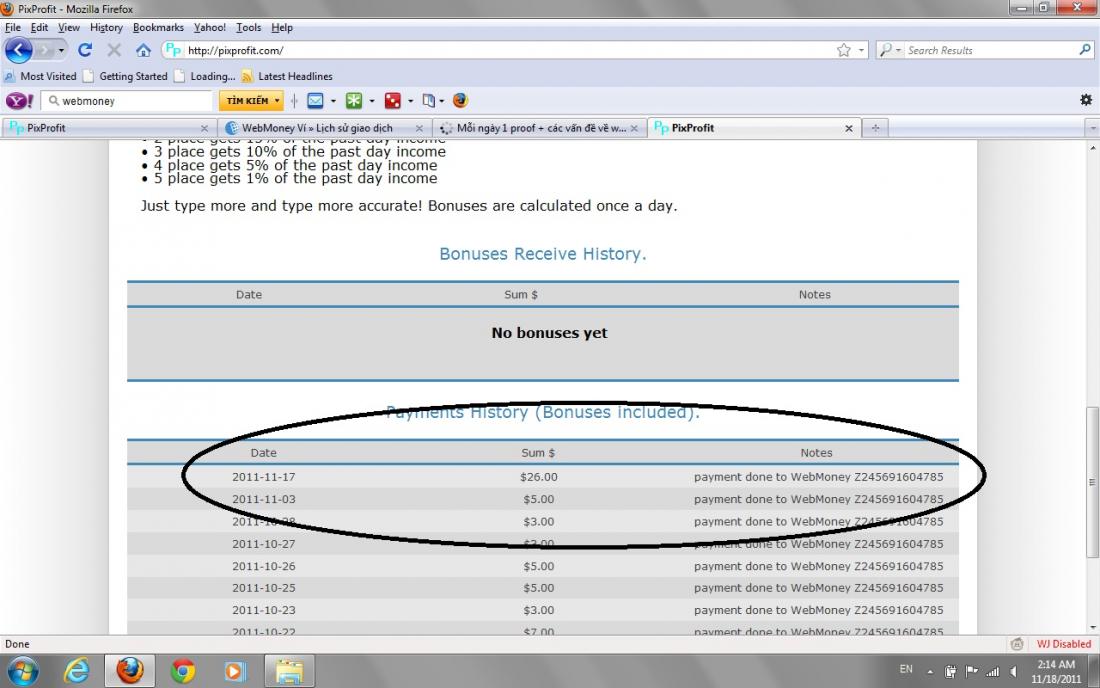Image resolution: width=1100 pixels, height=688 pixels.
Task: Open Most Visited bookmarks
Action: 40,76
